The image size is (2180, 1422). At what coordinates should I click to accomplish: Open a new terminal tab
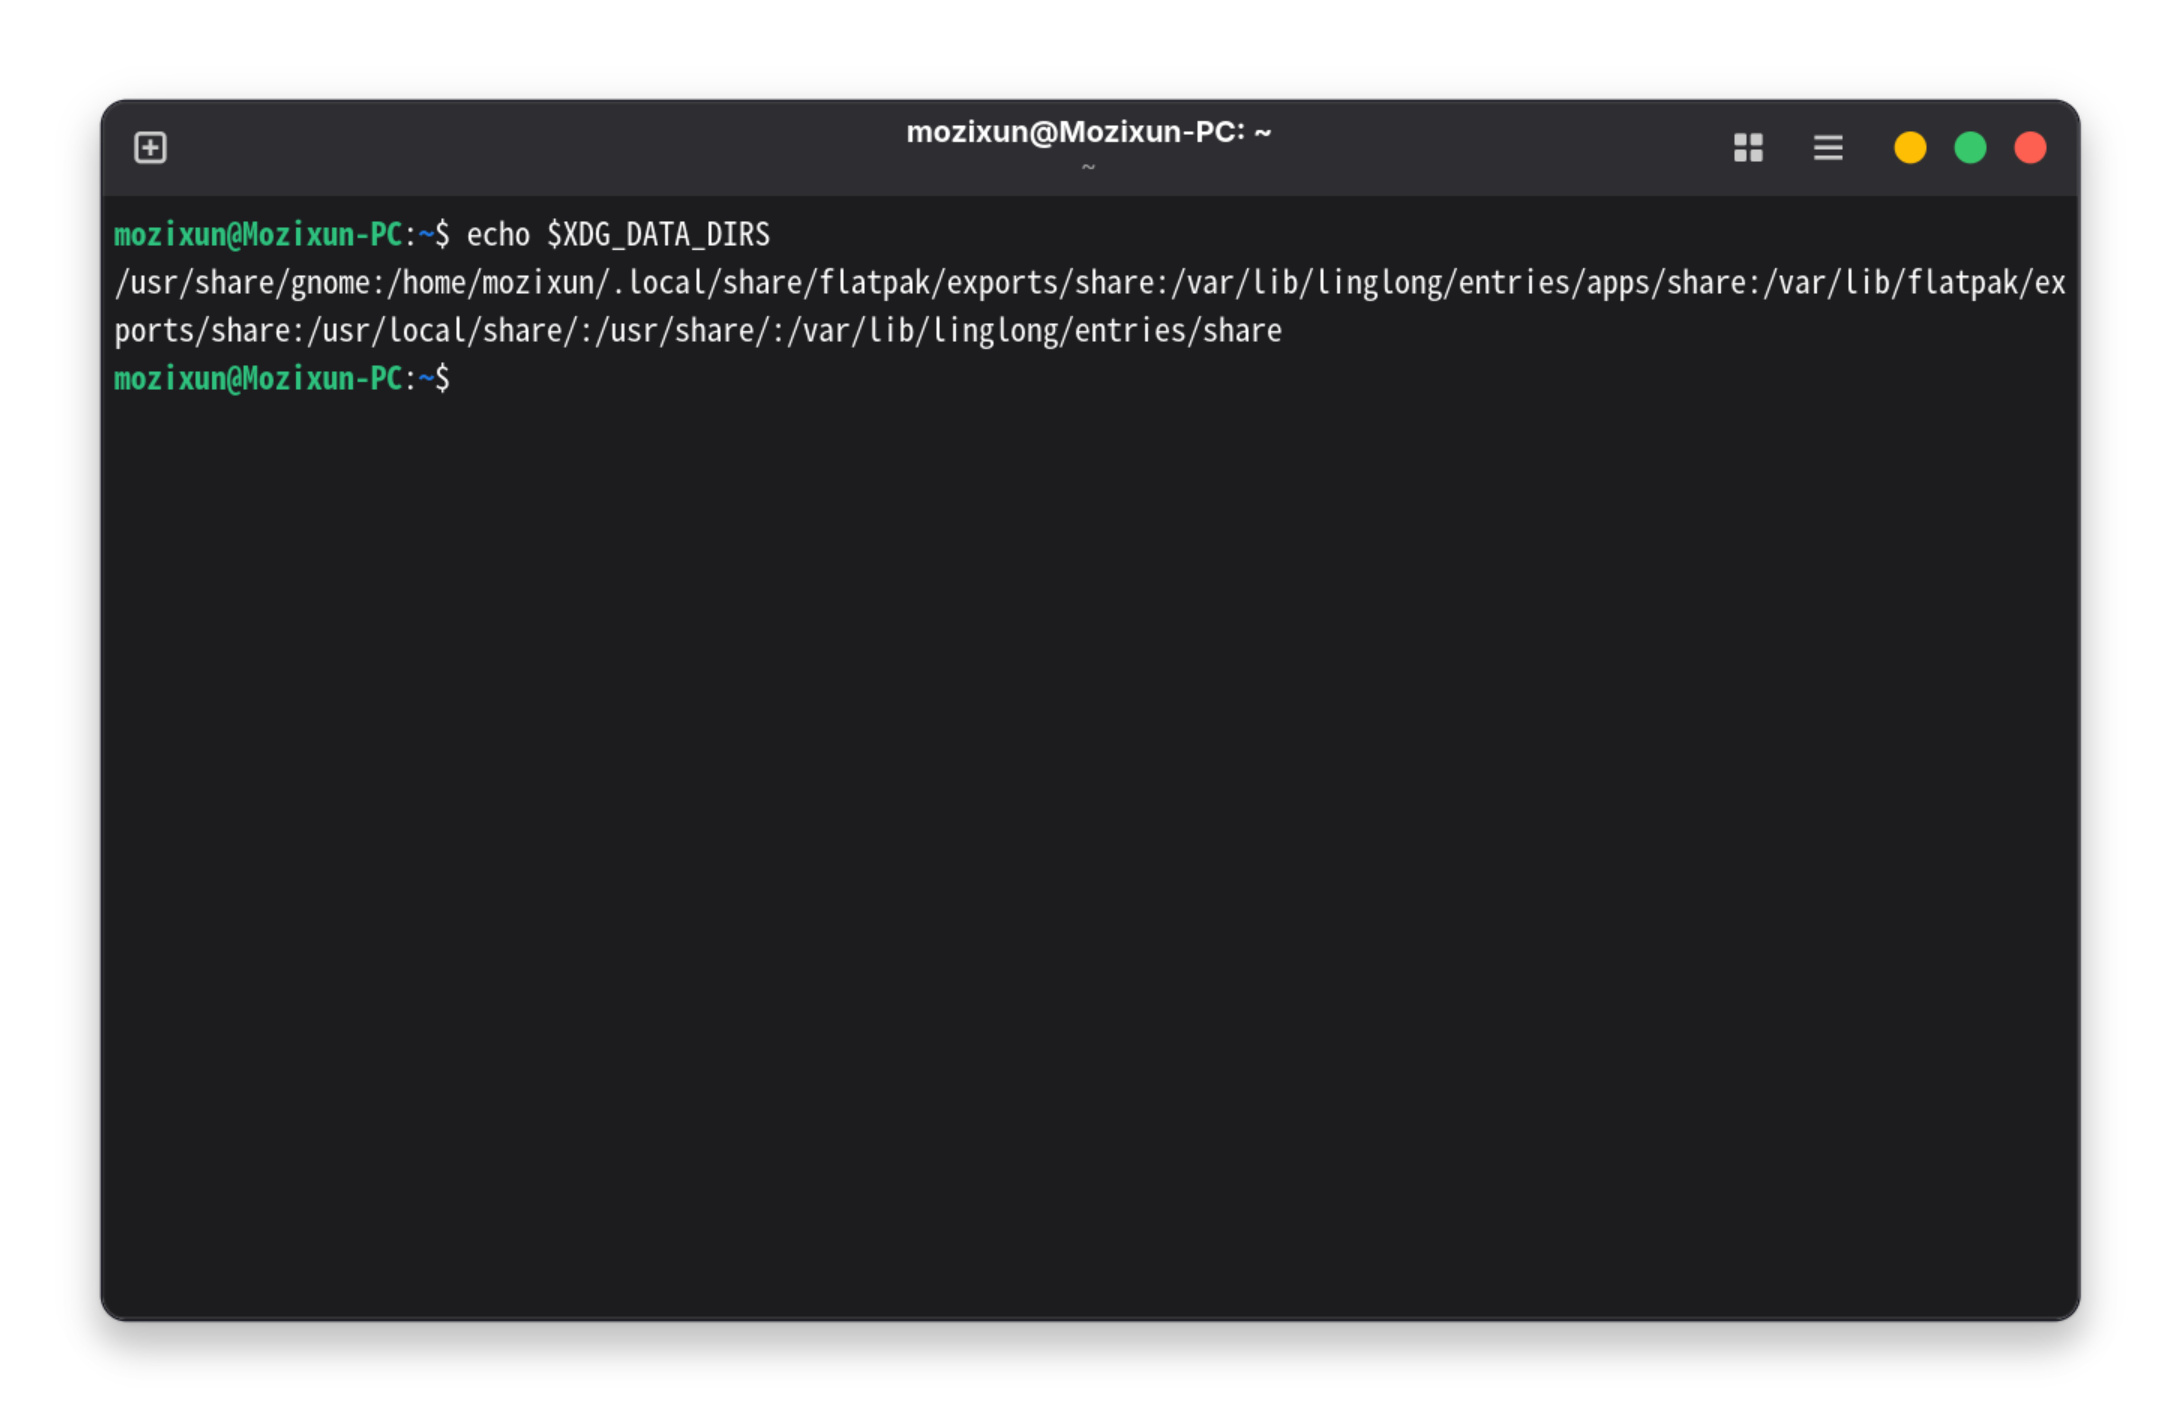click(150, 148)
